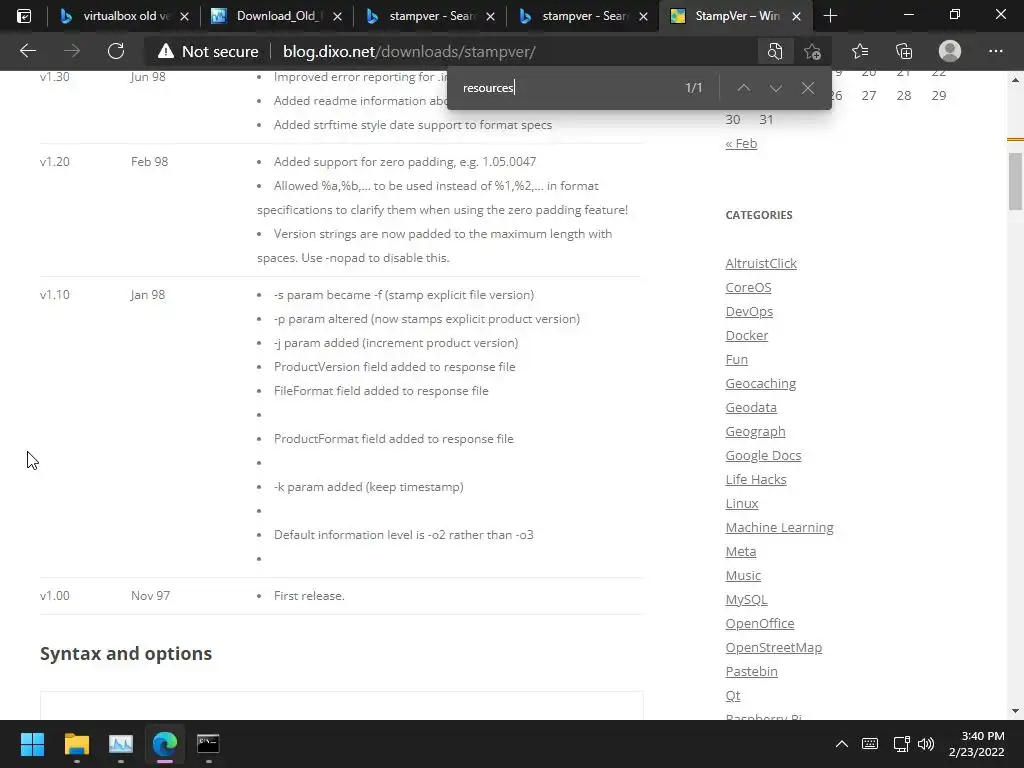Open the Music category link
The image size is (1024, 768).
click(743, 575)
